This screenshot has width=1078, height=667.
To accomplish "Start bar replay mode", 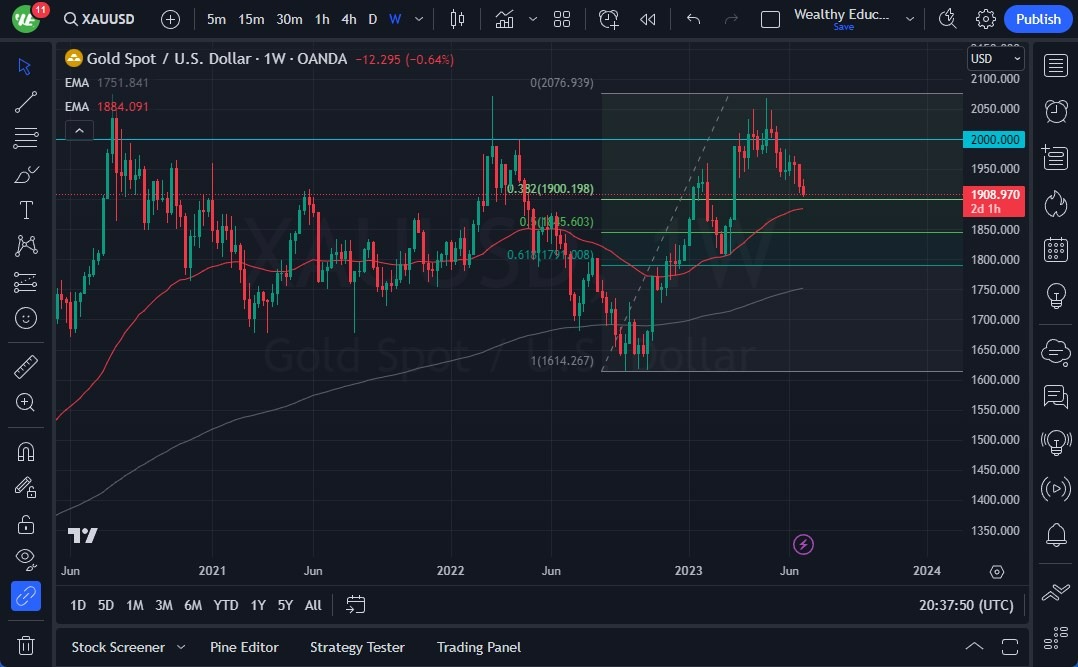I will 648,19.
